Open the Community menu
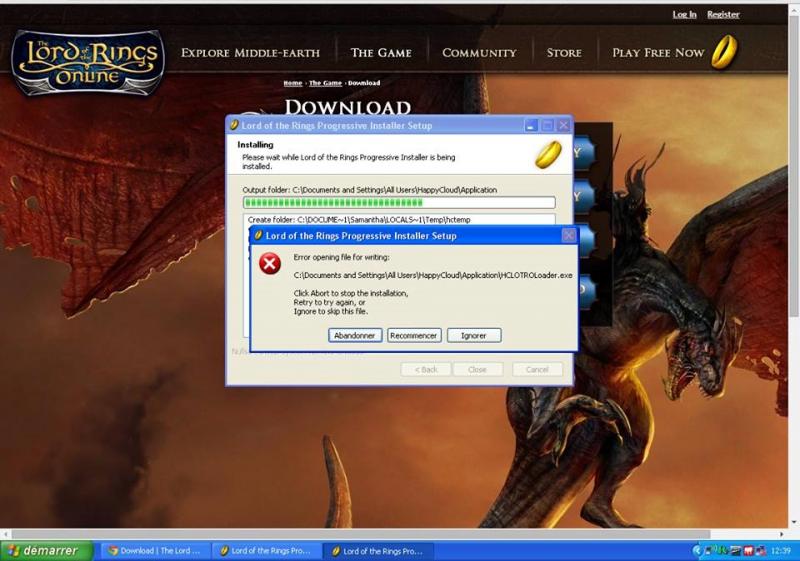This screenshot has width=800, height=561. 479,53
